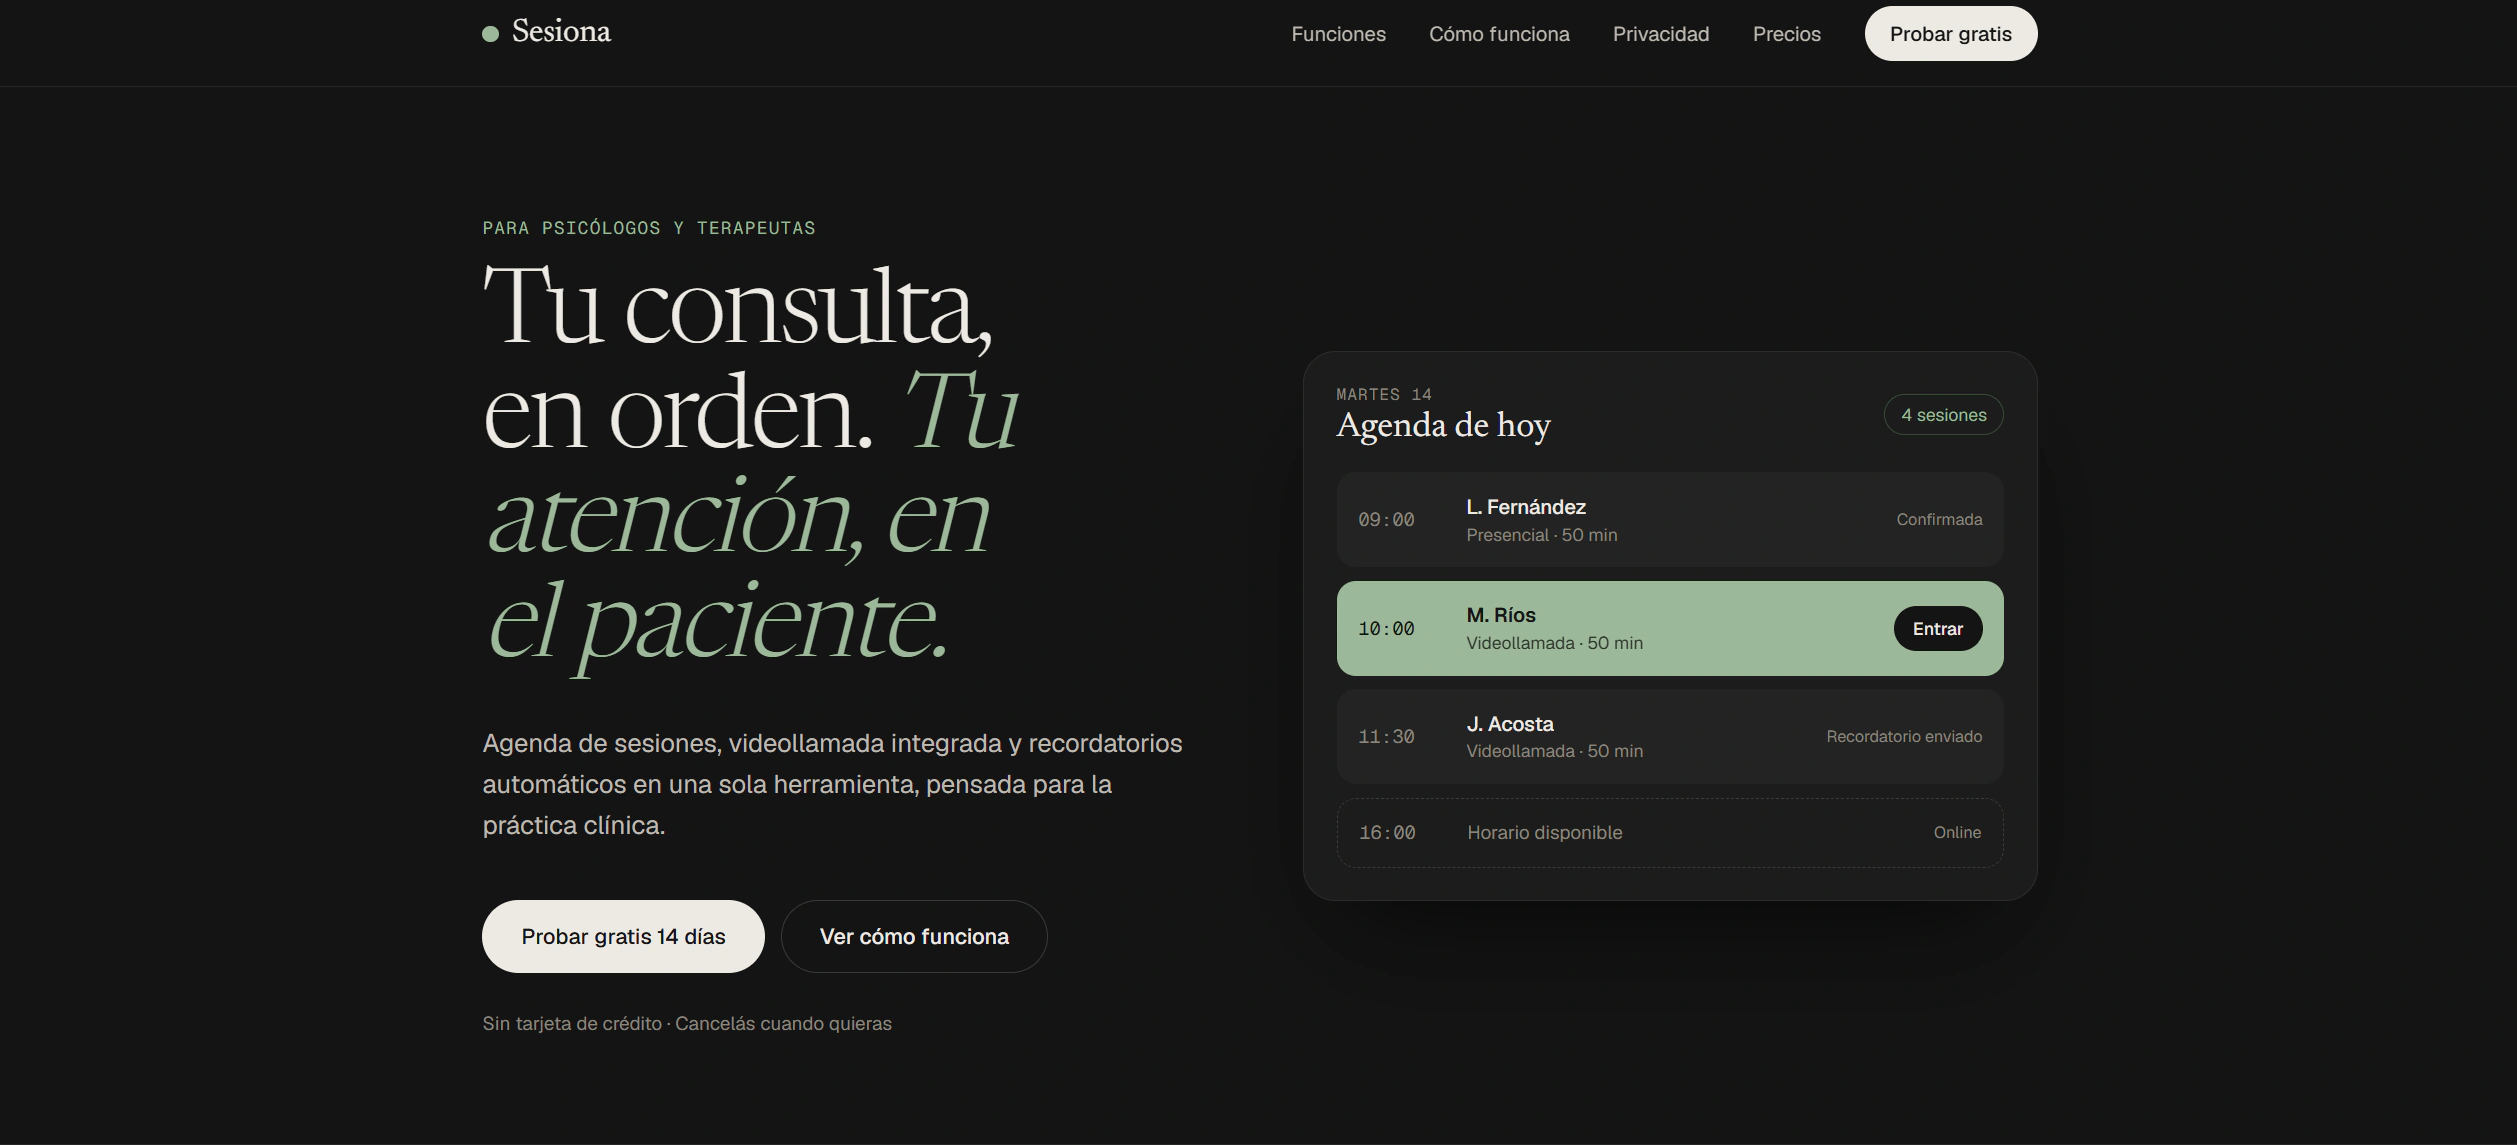Click the Online label at 16:00
Image resolution: width=2517 pixels, height=1145 pixels.
pyautogui.click(x=1957, y=832)
